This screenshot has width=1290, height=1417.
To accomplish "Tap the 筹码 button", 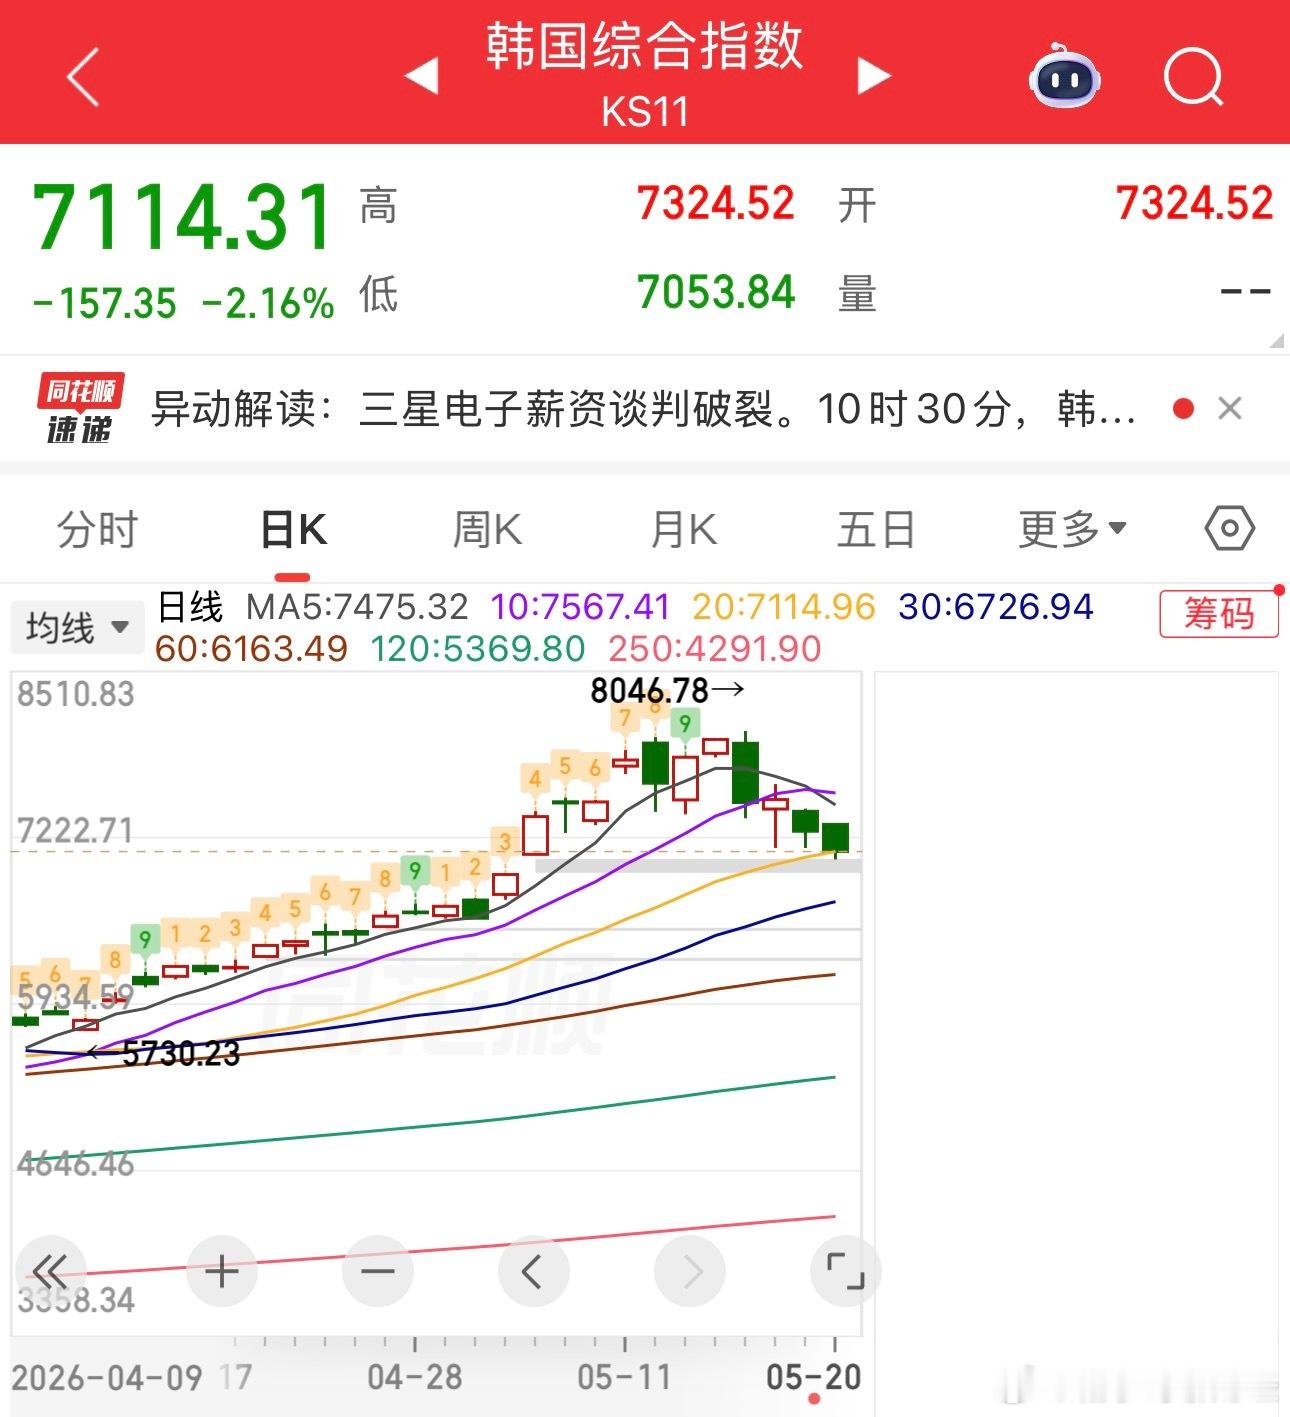I will (x=1219, y=612).
